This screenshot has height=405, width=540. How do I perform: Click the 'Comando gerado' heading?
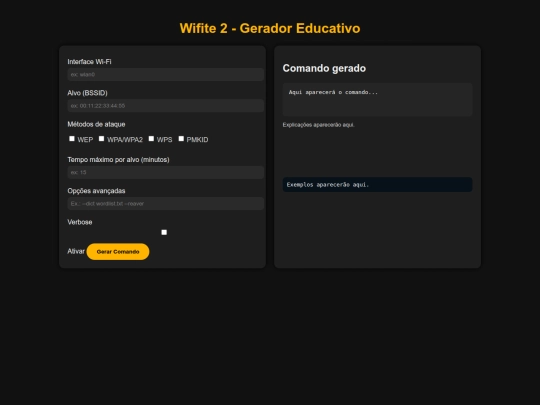(x=324, y=68)
